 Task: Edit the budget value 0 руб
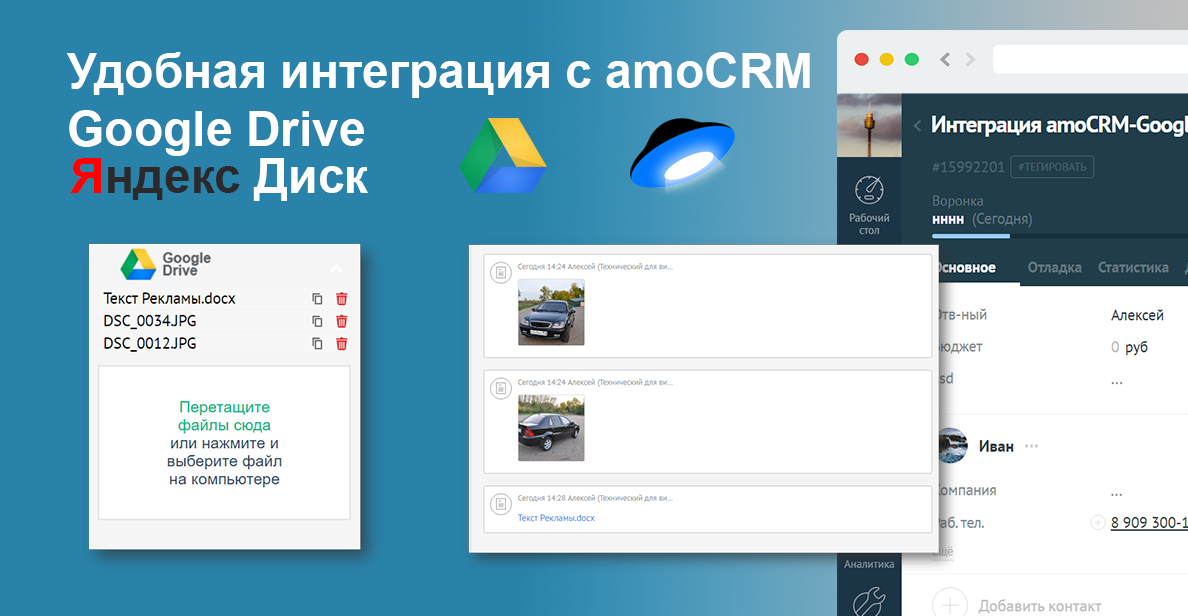click(x=1130, y=347)
